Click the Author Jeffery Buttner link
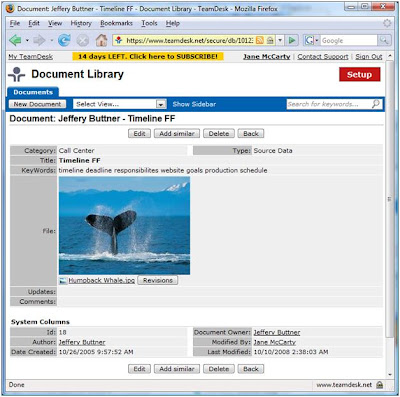The image size is (400, 397). tap(82, 342)
